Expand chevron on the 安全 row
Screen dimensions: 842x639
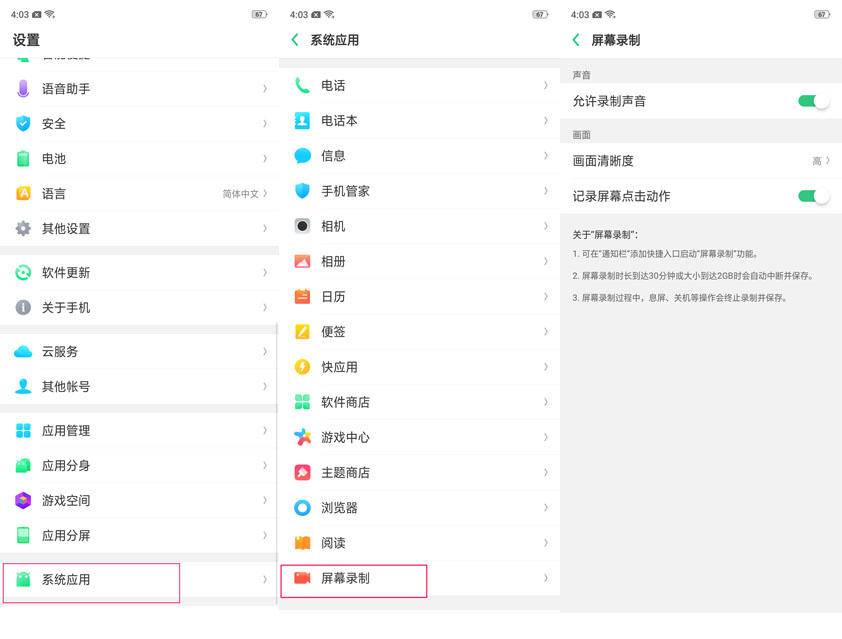click(265, 124)
